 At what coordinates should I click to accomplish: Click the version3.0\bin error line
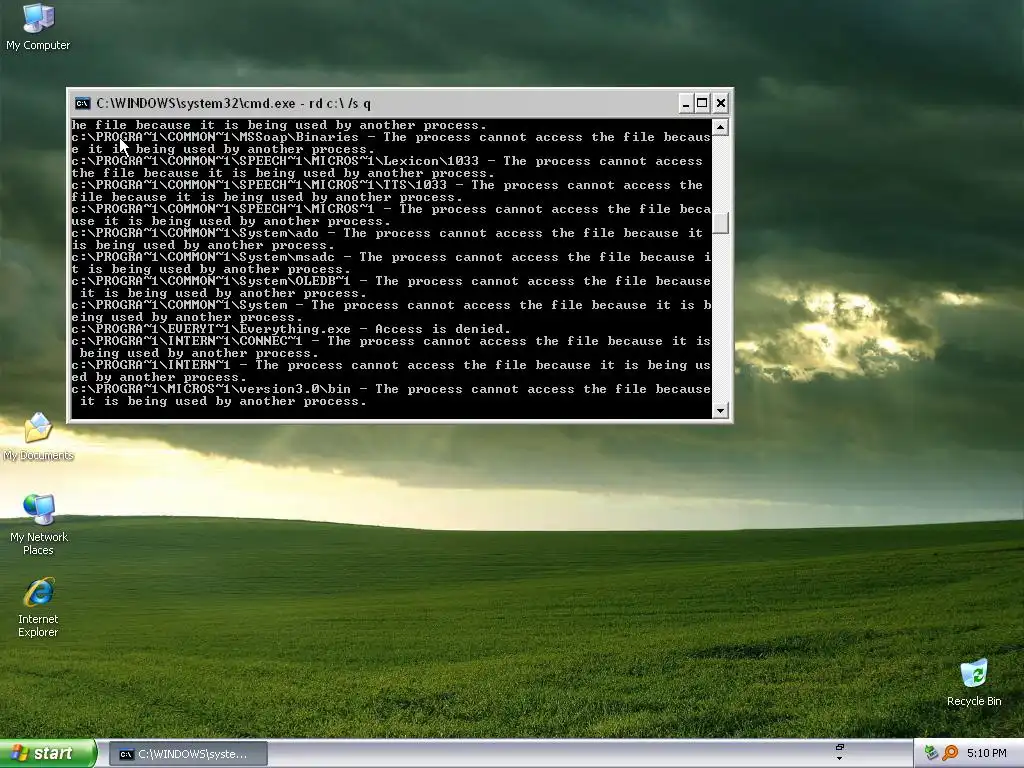click(x=391, y=395)
